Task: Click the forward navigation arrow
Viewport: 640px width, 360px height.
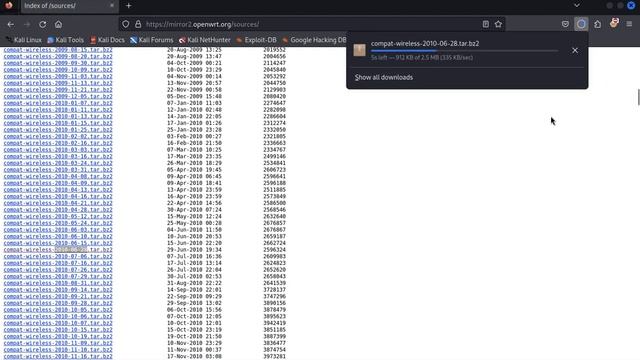Action: click(x=27, y=24)
